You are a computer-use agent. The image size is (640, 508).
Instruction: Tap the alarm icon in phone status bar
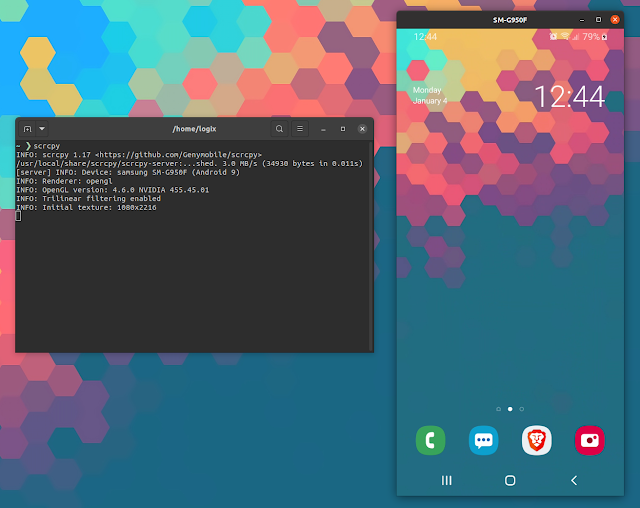(553, 37)
